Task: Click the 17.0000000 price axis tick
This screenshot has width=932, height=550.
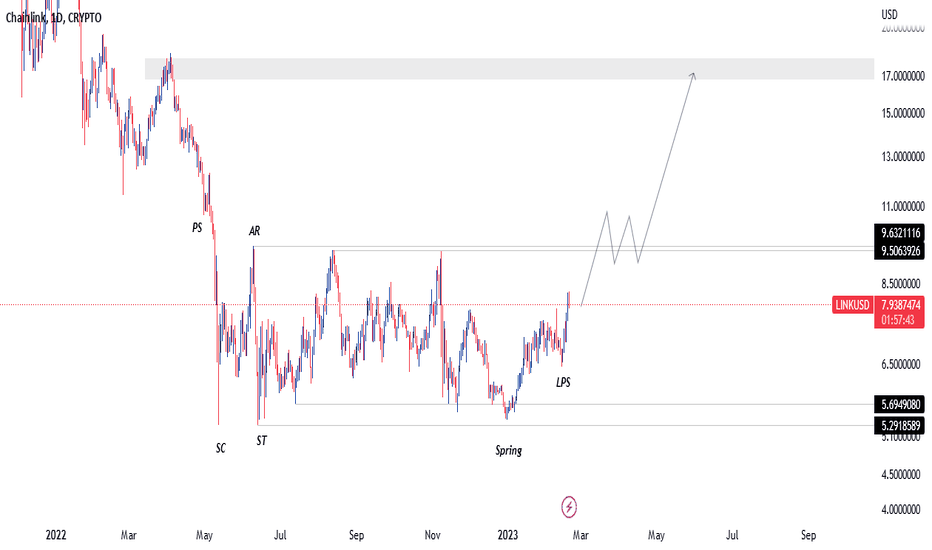Action: tap(903, 76)
